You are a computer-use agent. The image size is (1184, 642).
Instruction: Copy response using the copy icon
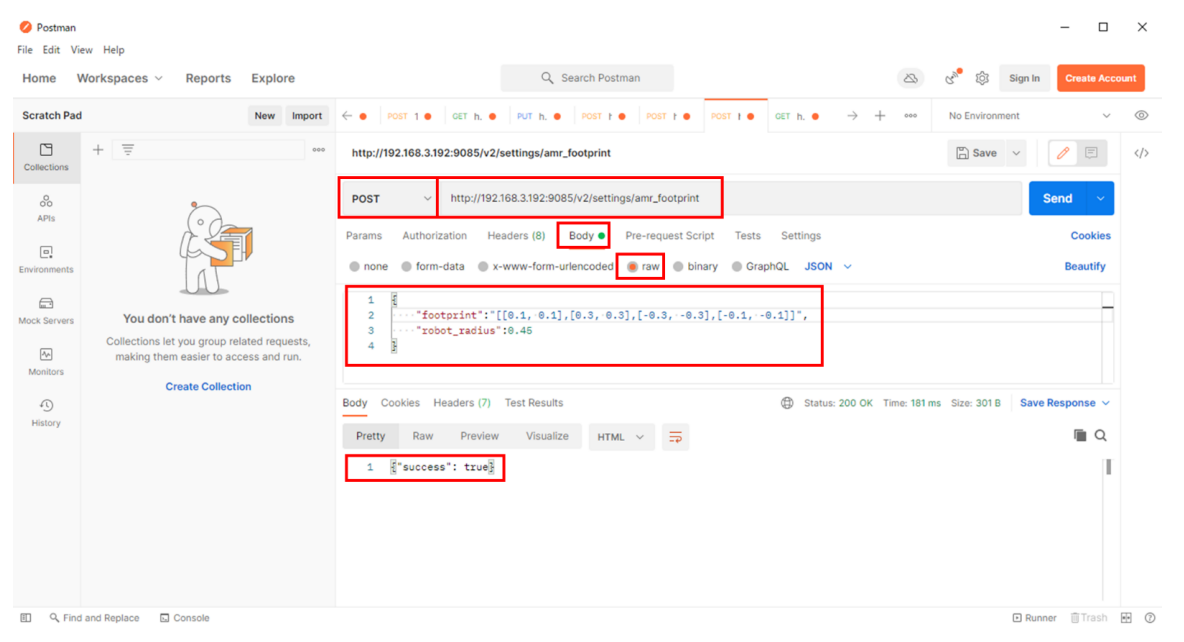[x=1079, y=436]
